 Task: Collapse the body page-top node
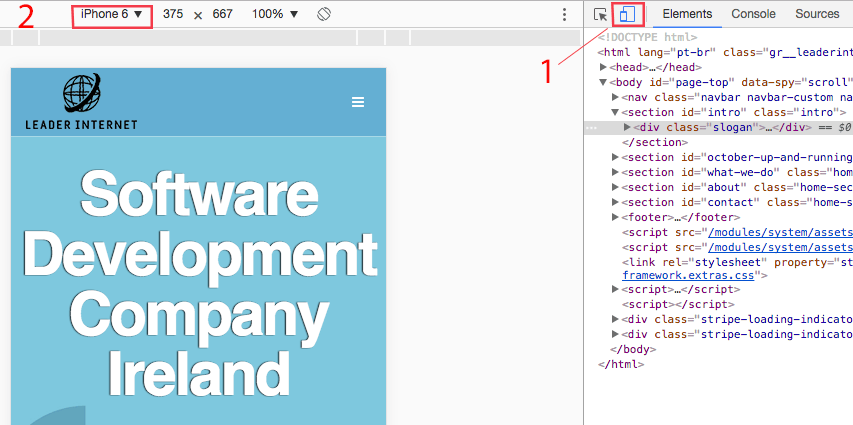pos(603,83)
